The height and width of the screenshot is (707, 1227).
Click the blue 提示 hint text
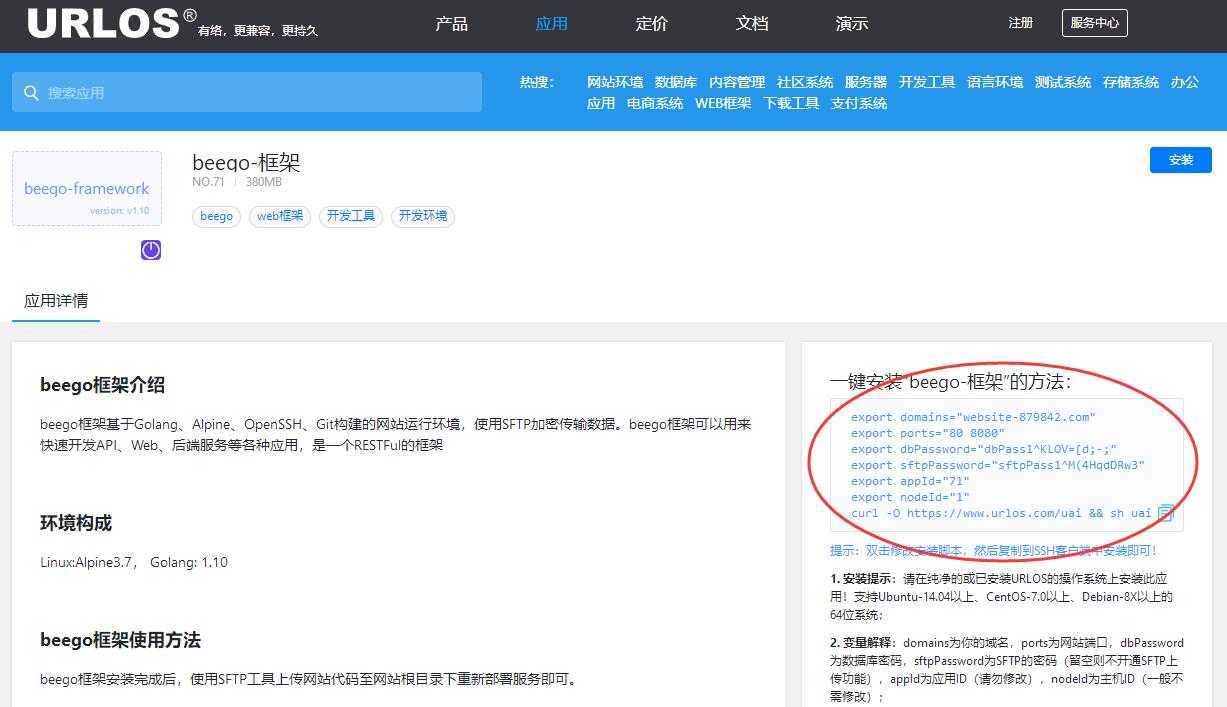(993, 551)
